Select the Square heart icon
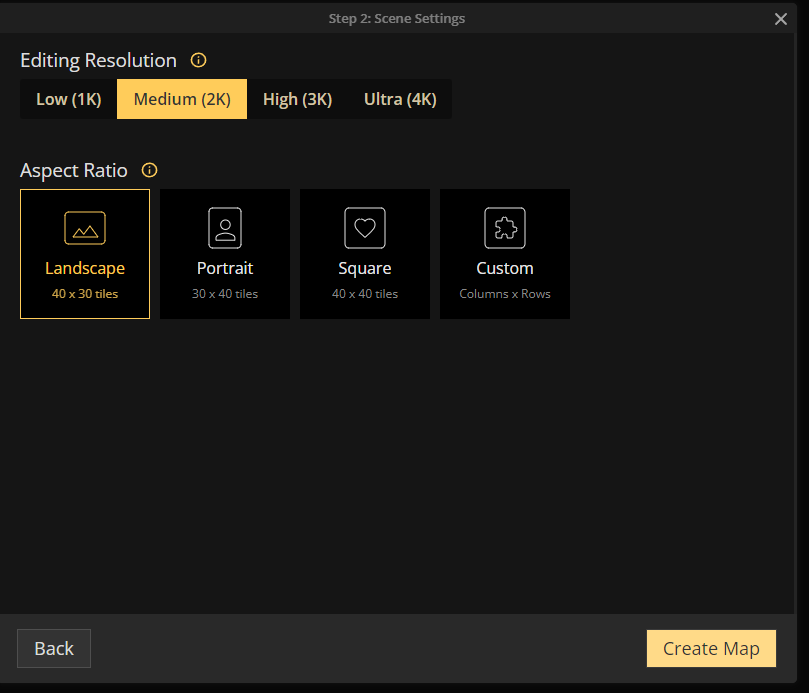The width and height of the screenshot is (809, 693). click(x=365, y=228)
